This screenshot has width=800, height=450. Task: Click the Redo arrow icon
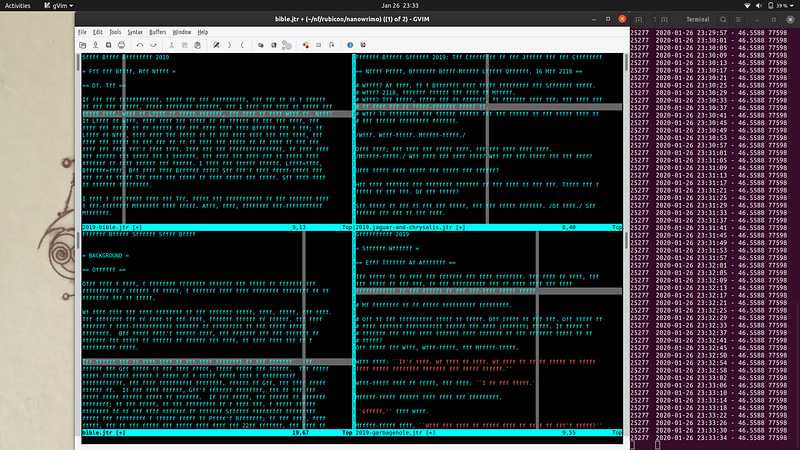click(155, 45)
